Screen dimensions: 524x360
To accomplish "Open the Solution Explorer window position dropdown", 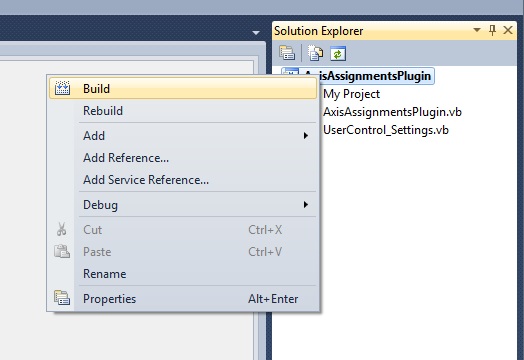I will click(x=477, y=30).
